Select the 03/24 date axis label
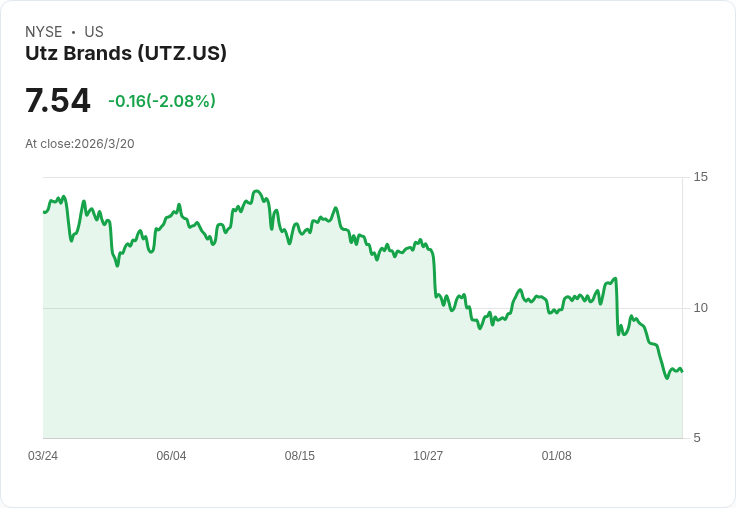This screenshot has width=736, height=508. [43, 456]
